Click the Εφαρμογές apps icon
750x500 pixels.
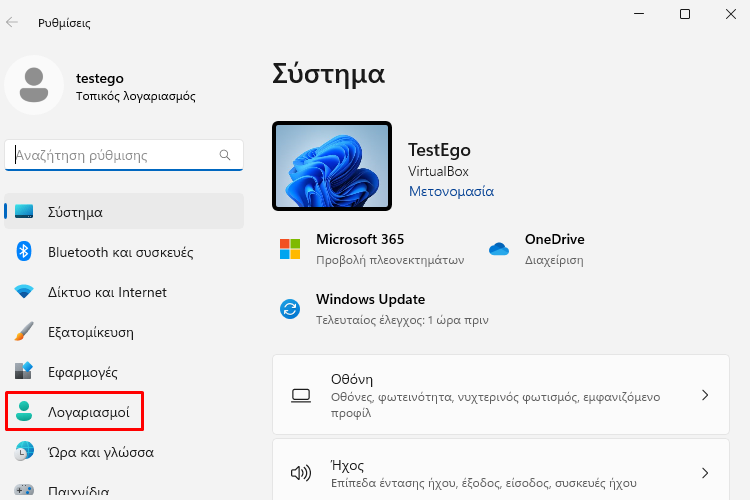[24, 371]
